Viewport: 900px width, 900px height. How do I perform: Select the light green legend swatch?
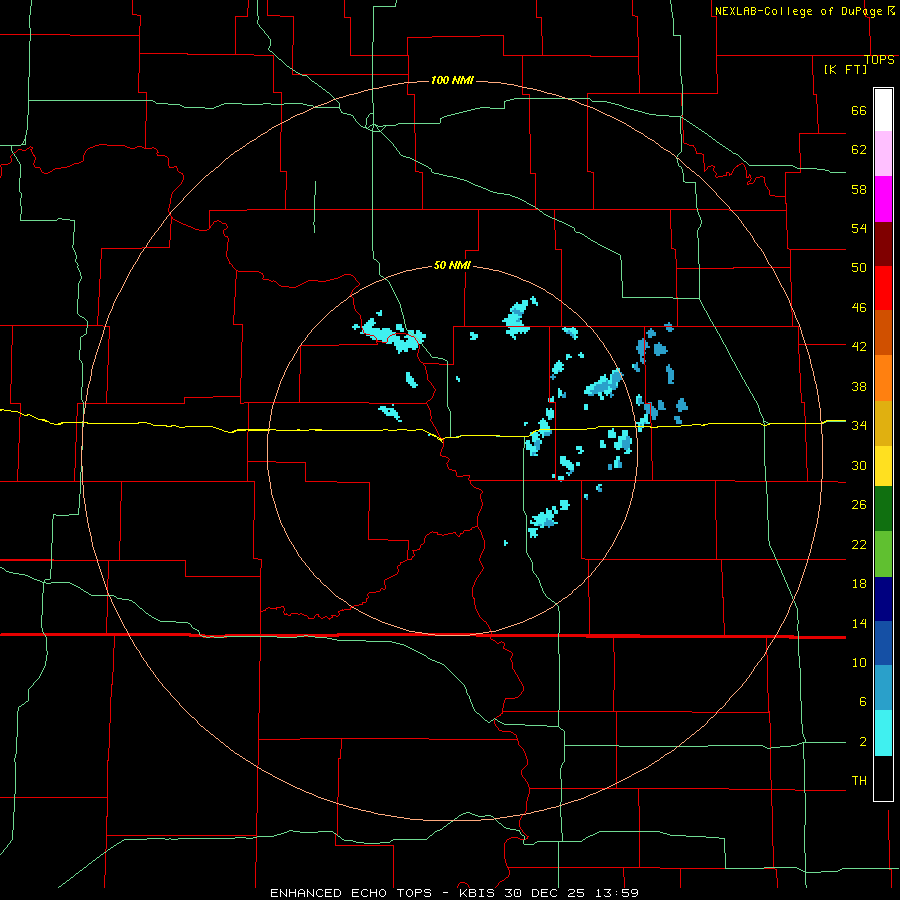[x=883, y=554]
